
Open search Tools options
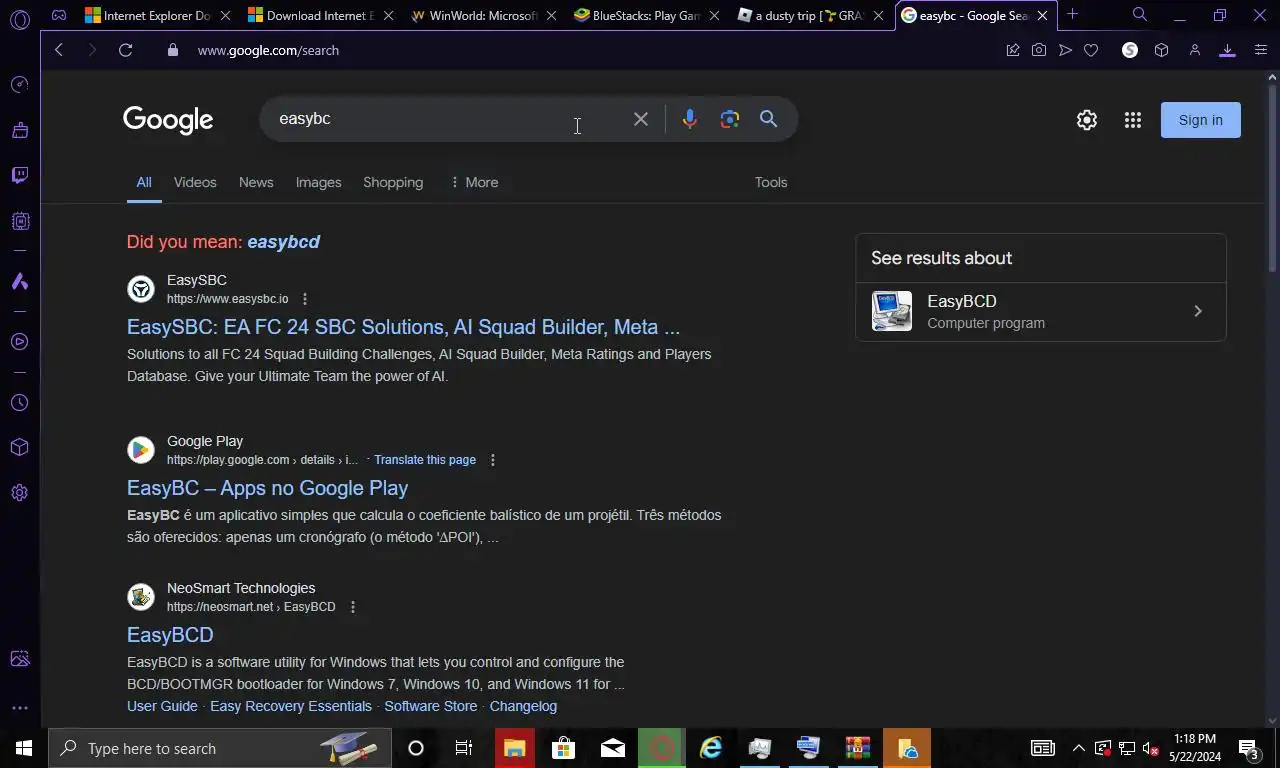point(771,182)
